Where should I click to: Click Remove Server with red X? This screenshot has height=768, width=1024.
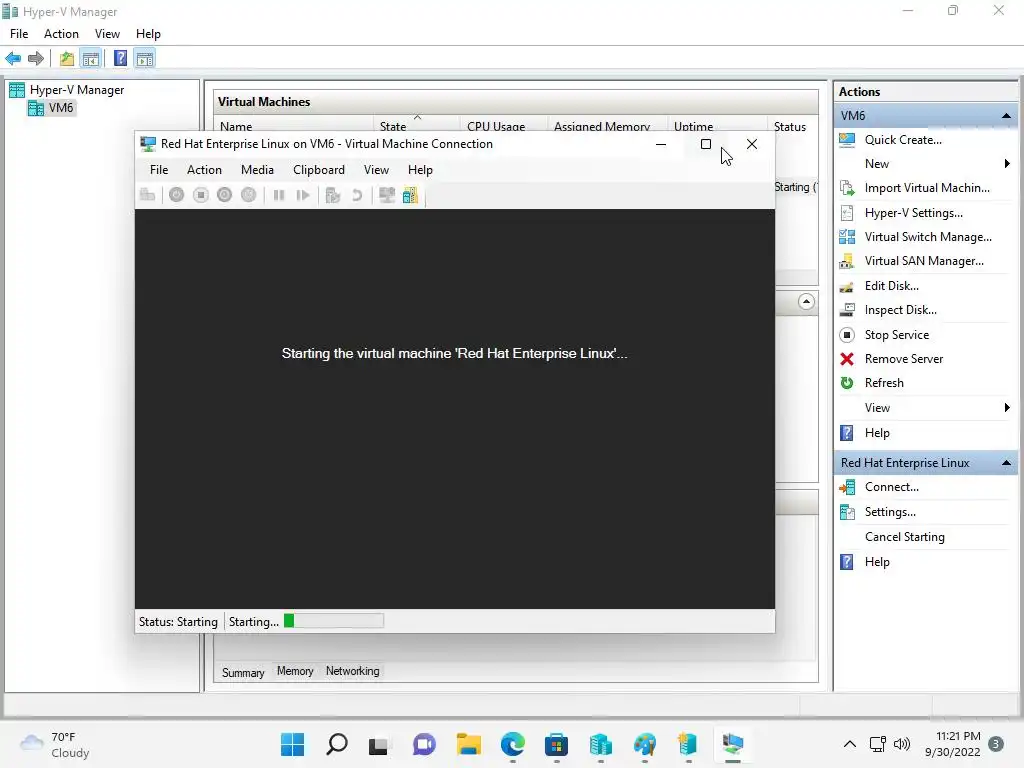[x=904, y=359]
